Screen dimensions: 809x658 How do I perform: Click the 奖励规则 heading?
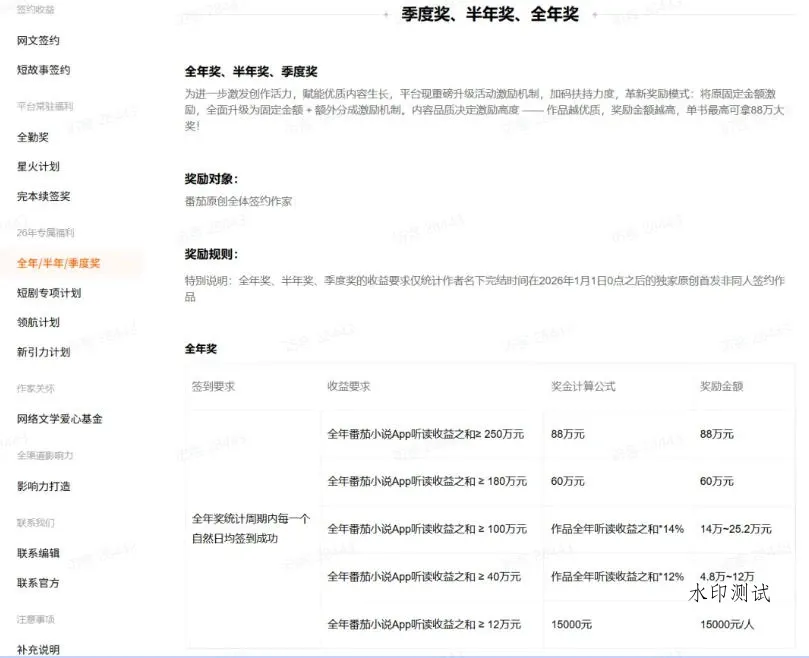click(x=212, y=254)
